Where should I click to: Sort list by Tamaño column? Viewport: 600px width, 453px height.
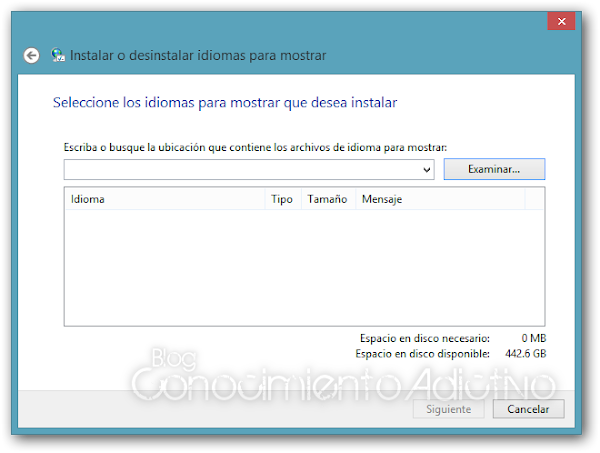coord(329,199)
